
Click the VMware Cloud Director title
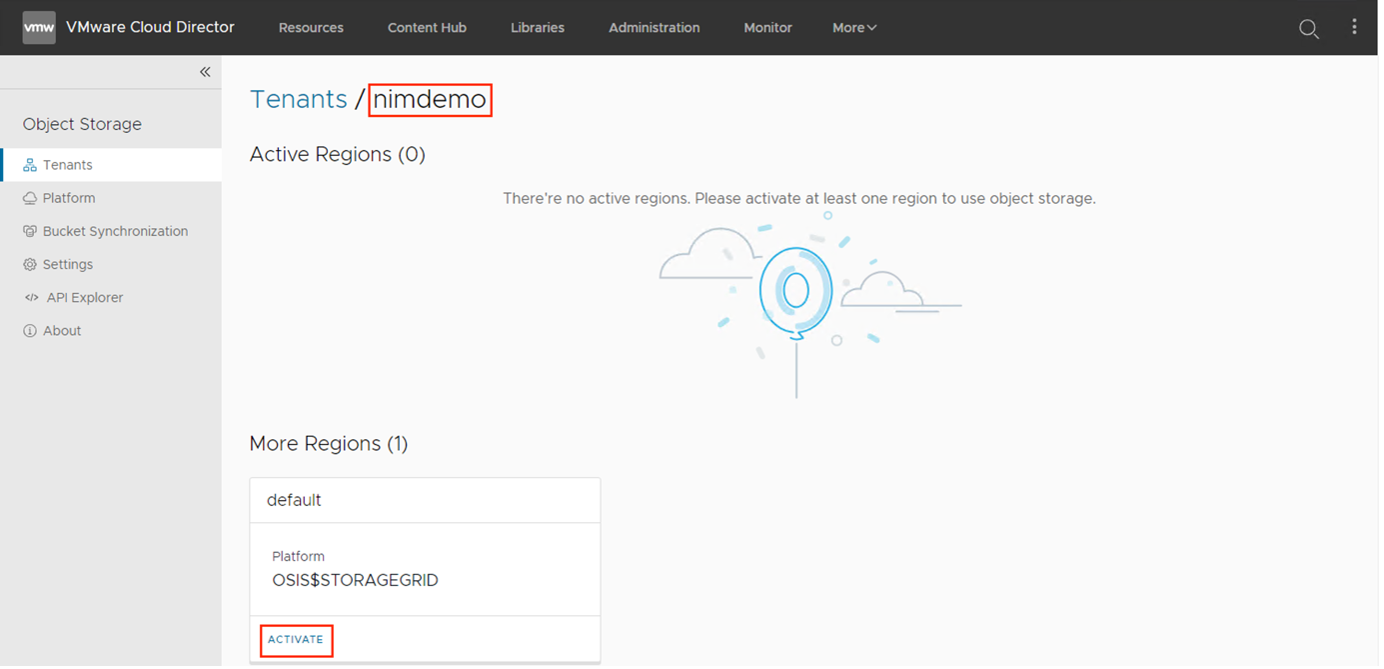point(150,27)
